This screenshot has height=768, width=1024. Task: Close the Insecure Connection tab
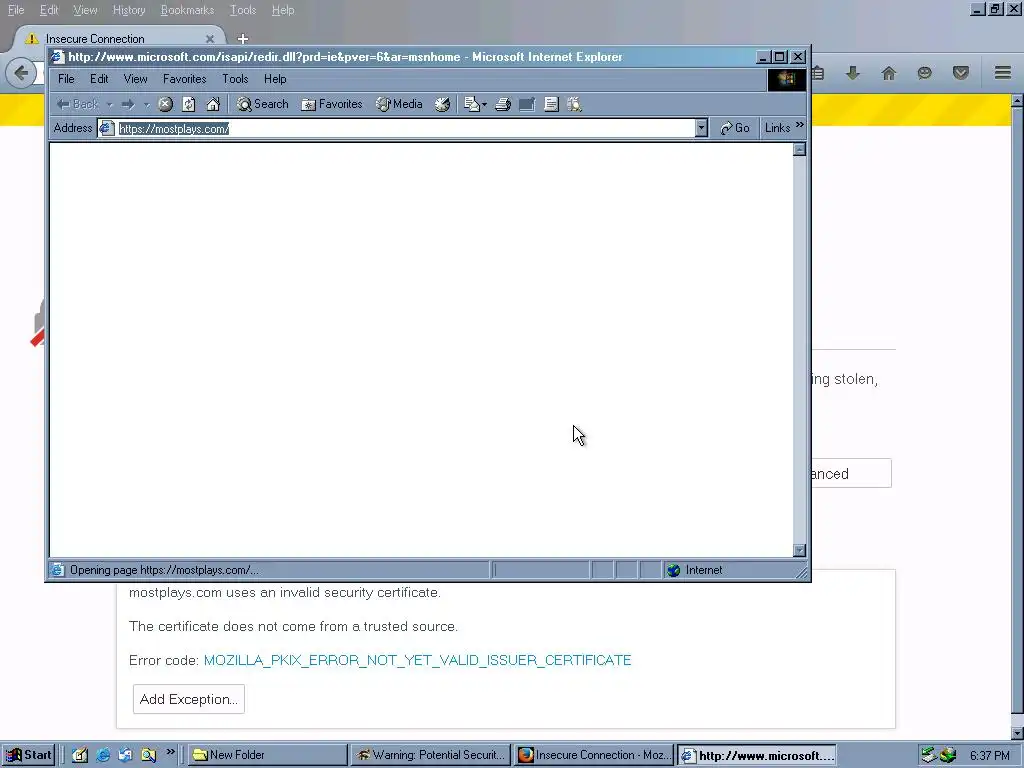click(210, 39)
